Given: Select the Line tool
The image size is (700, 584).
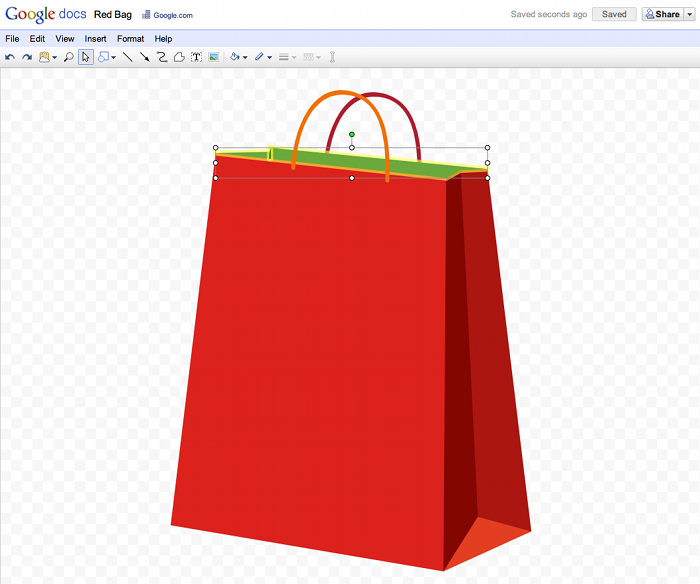Looking at the screenshot, I should point(128,57).
